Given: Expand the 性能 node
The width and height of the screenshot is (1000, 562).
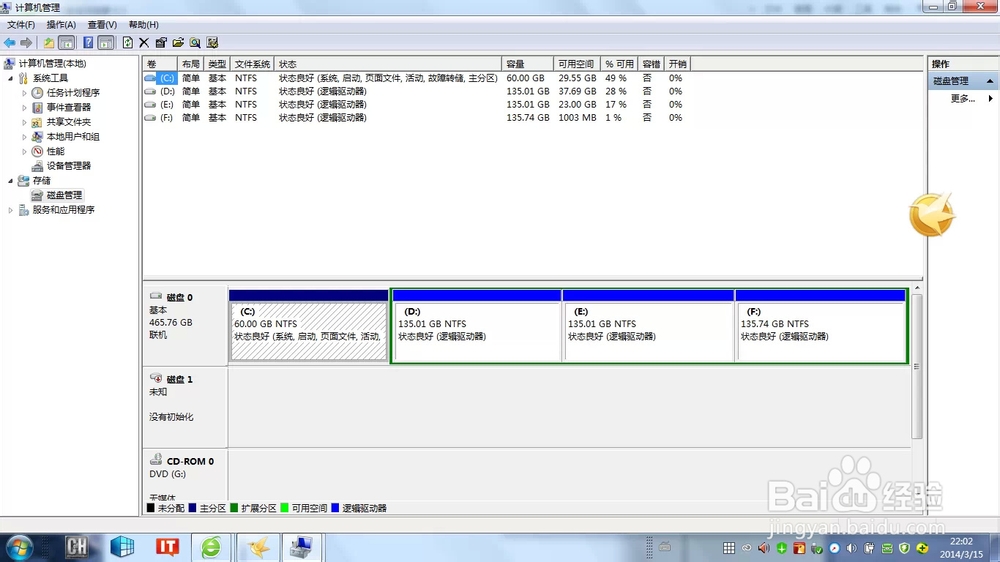Looking at the screenshot, I should coord(24,151).
